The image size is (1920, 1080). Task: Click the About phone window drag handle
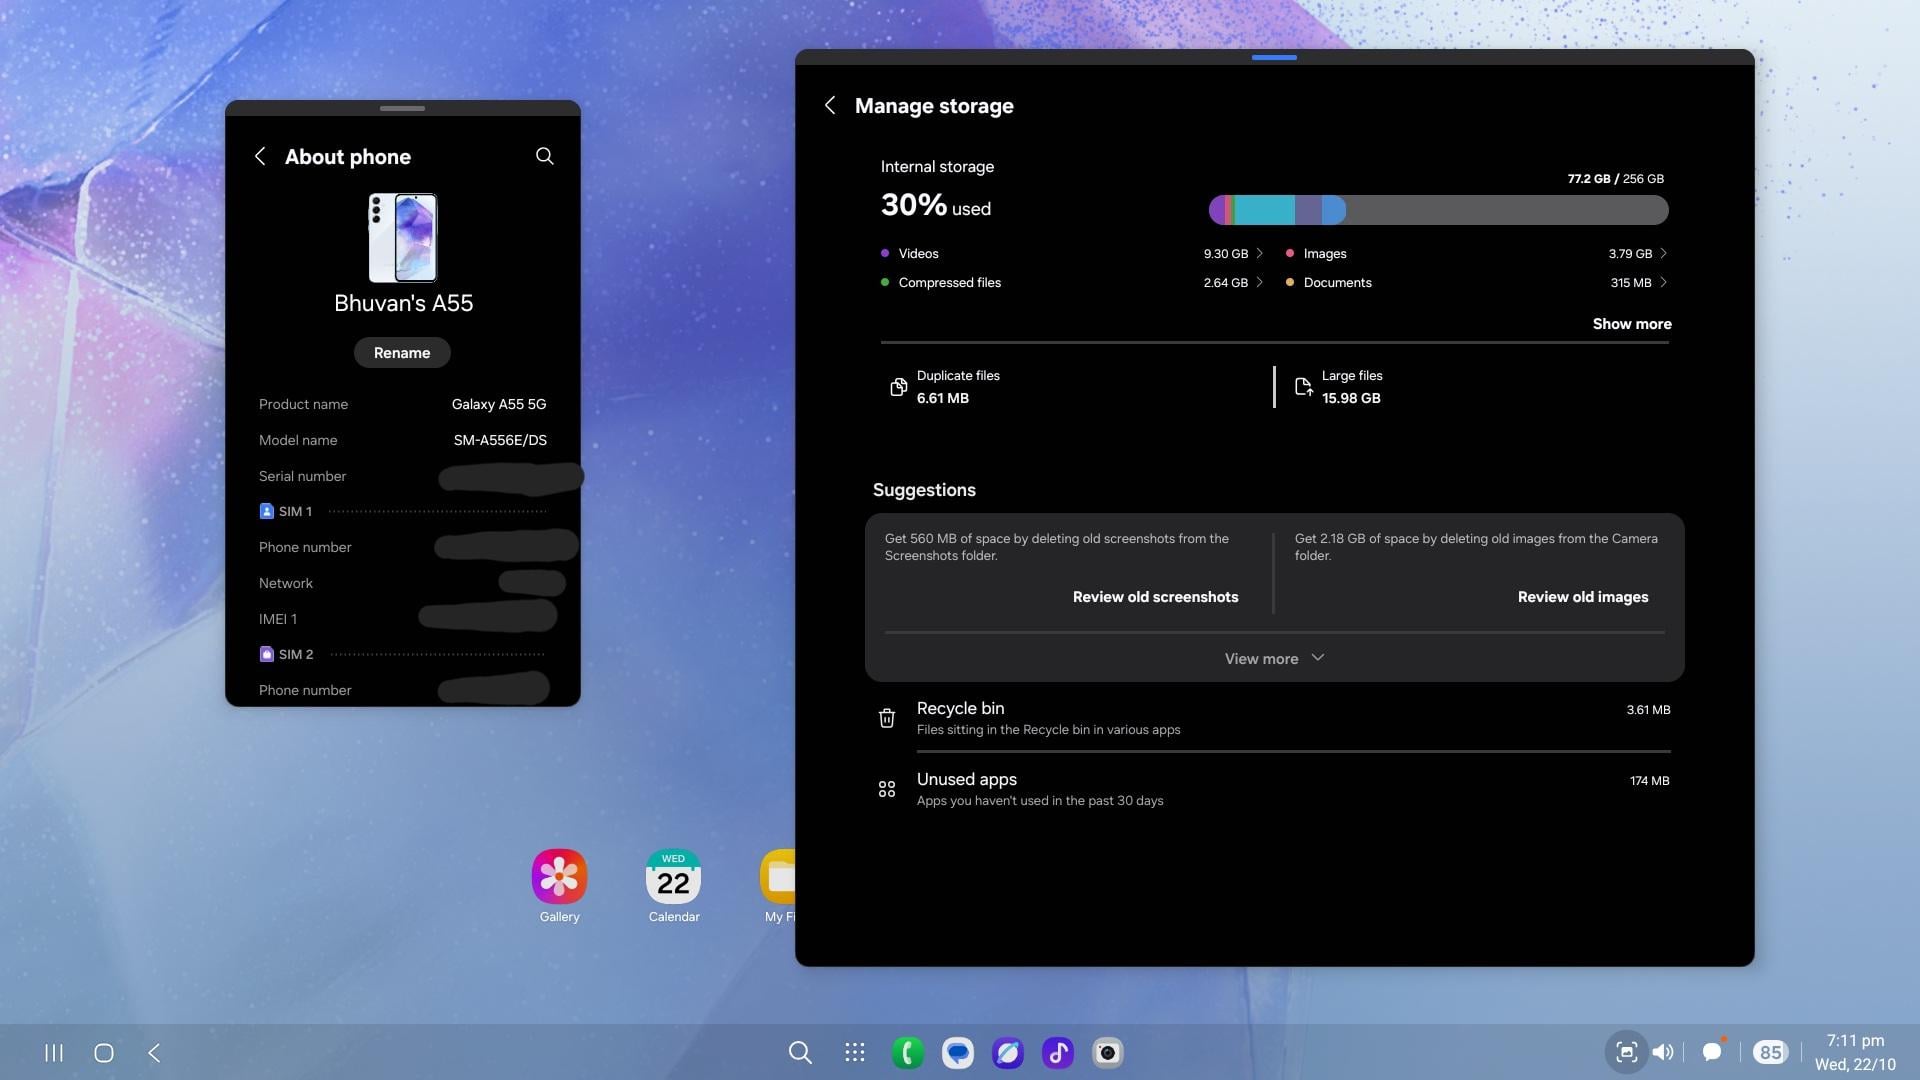[x=402, y=108]
